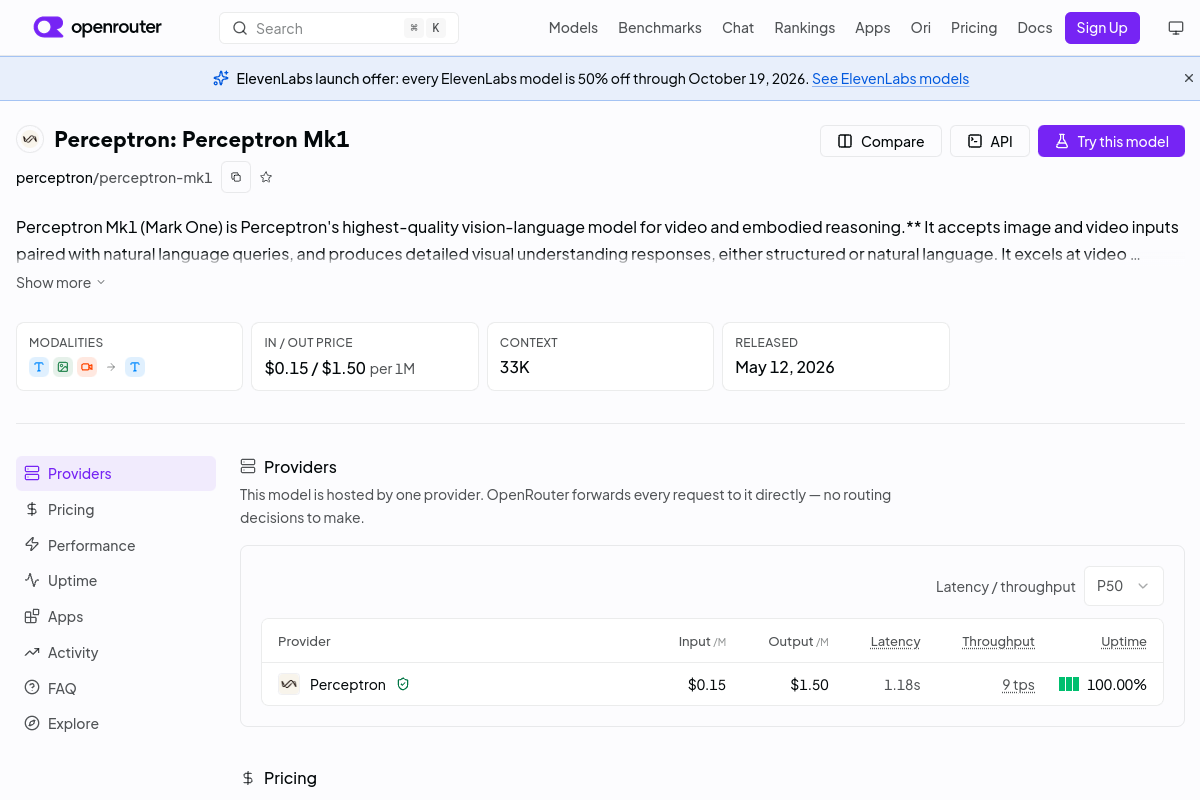
Task: Jump to Uptime in the sidebar
Action: tap(116, 581)
